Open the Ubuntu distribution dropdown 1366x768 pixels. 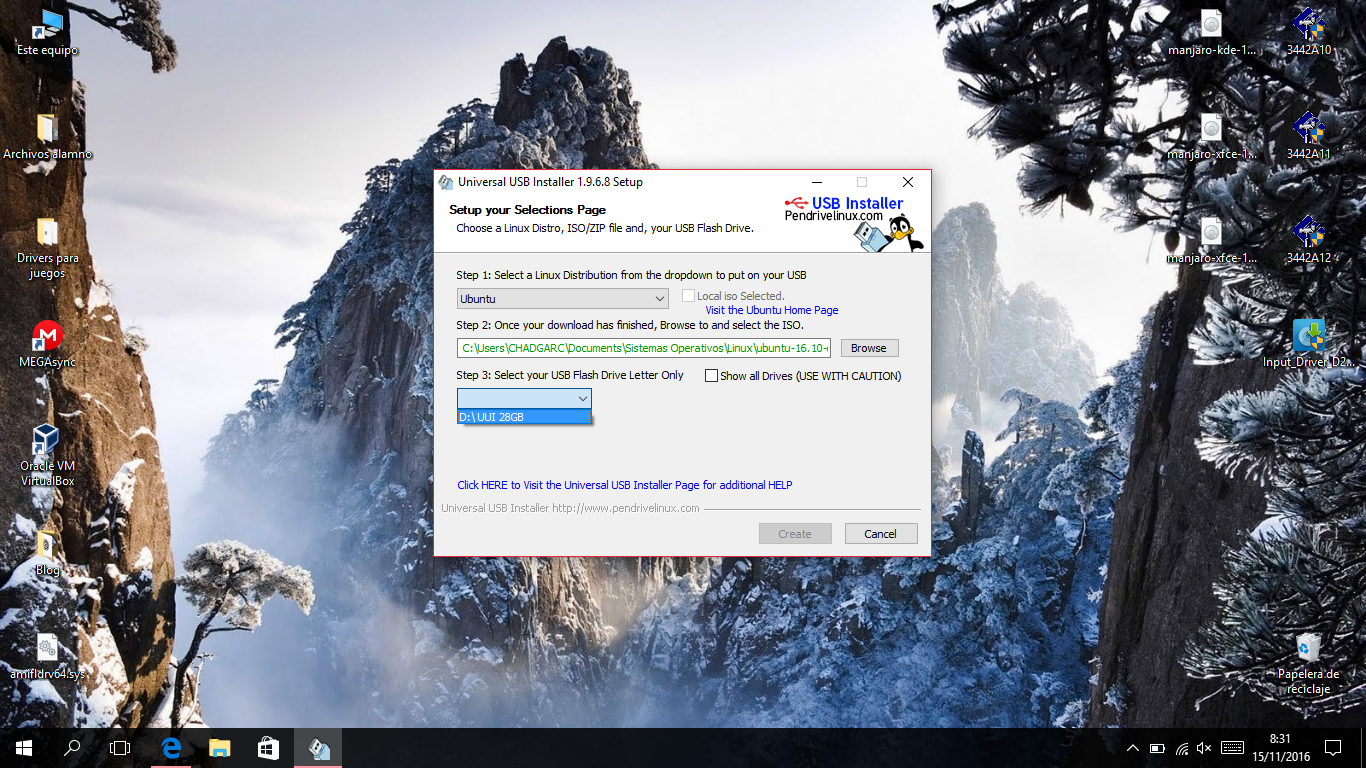point(563,298)
